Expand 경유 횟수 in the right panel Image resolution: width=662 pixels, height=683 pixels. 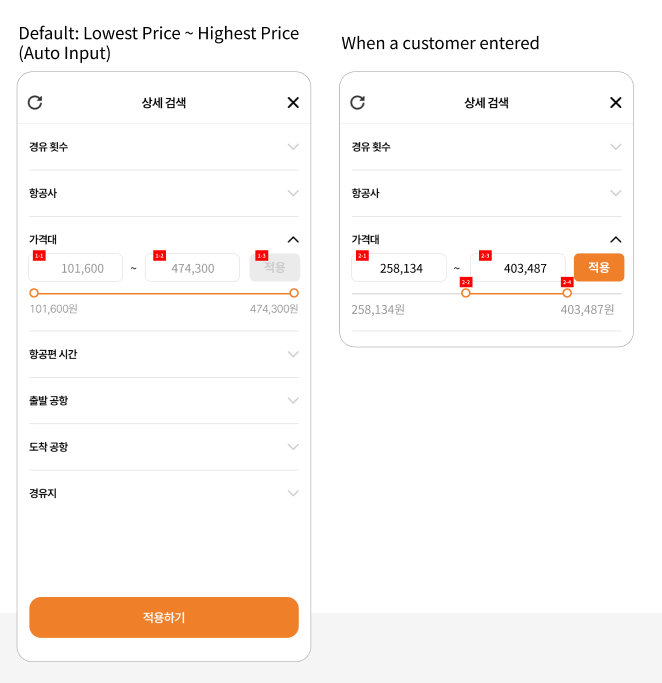coord(616,147)
